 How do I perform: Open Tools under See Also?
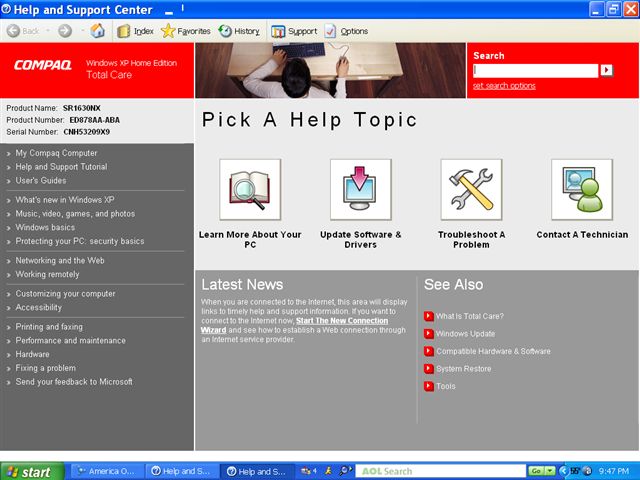(x=446, y=387)
